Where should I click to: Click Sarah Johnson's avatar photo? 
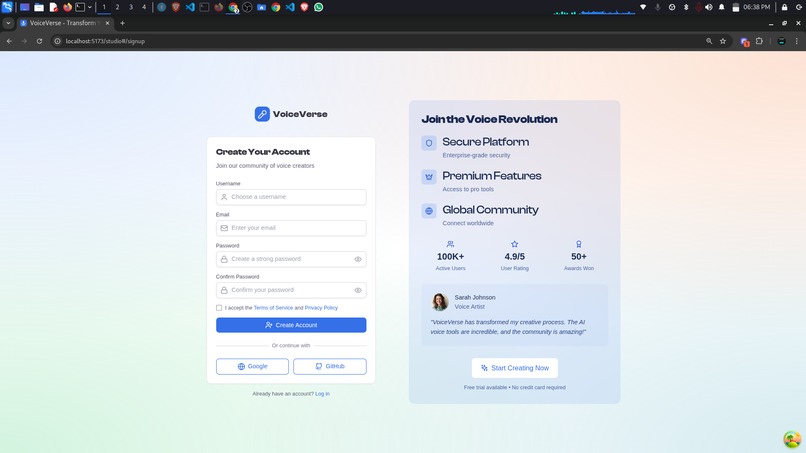tap(439, 302)
